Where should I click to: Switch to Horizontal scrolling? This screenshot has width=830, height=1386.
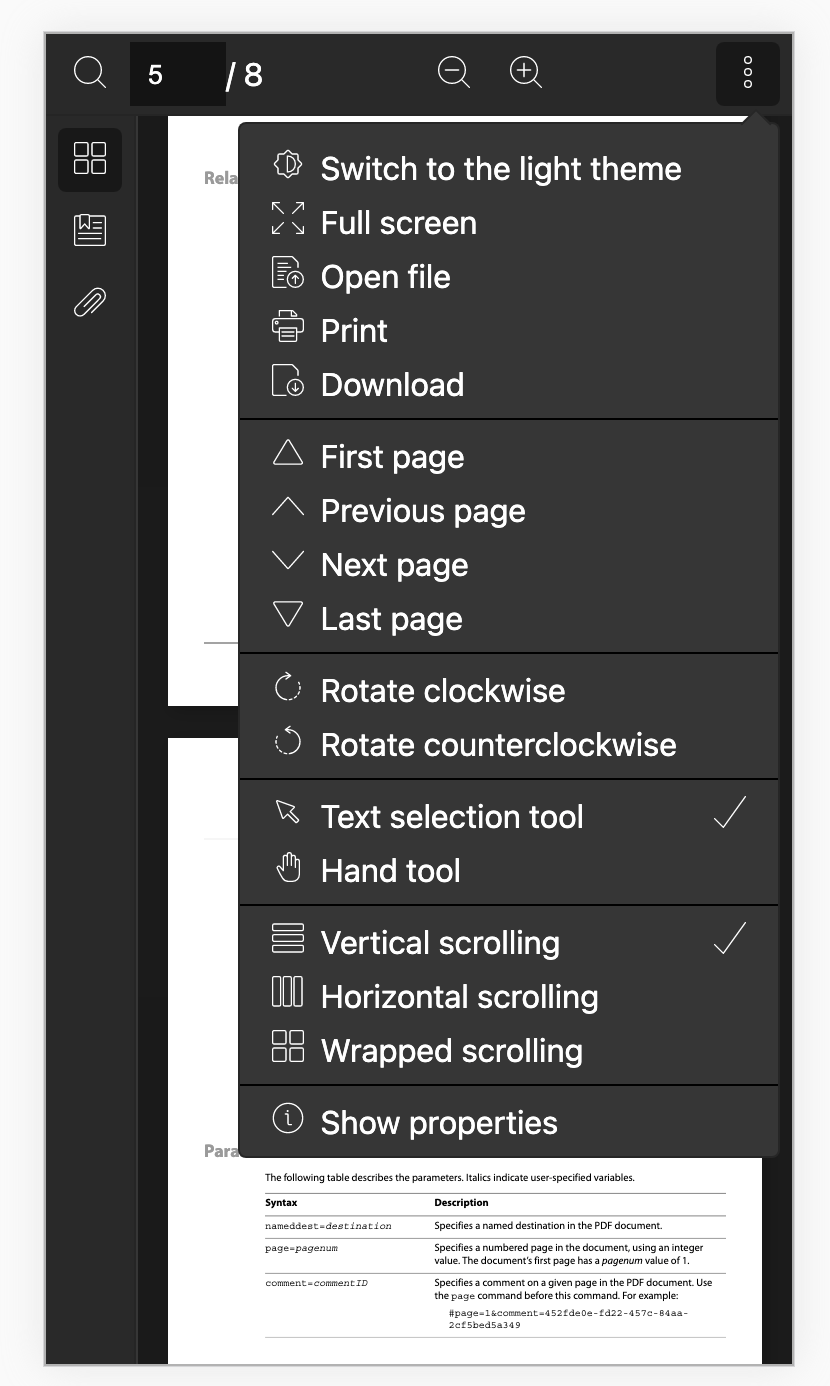click(x=459, y=996)
